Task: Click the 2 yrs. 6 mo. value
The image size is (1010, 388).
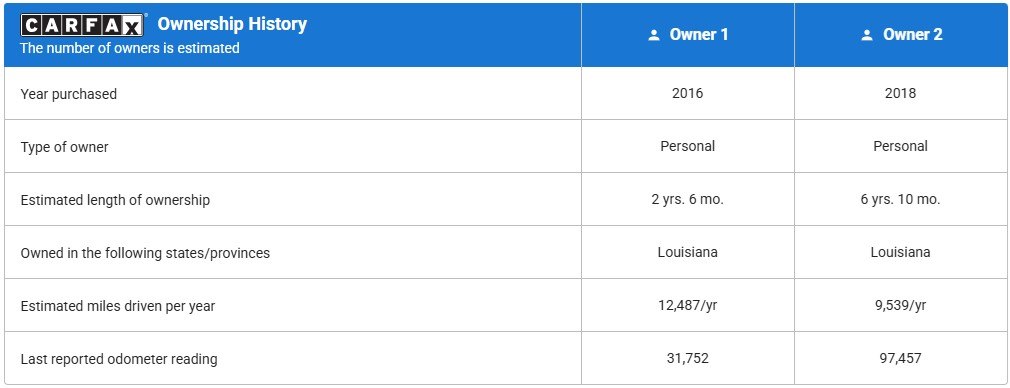Action: pyautogui.click(x=687, y=199)
